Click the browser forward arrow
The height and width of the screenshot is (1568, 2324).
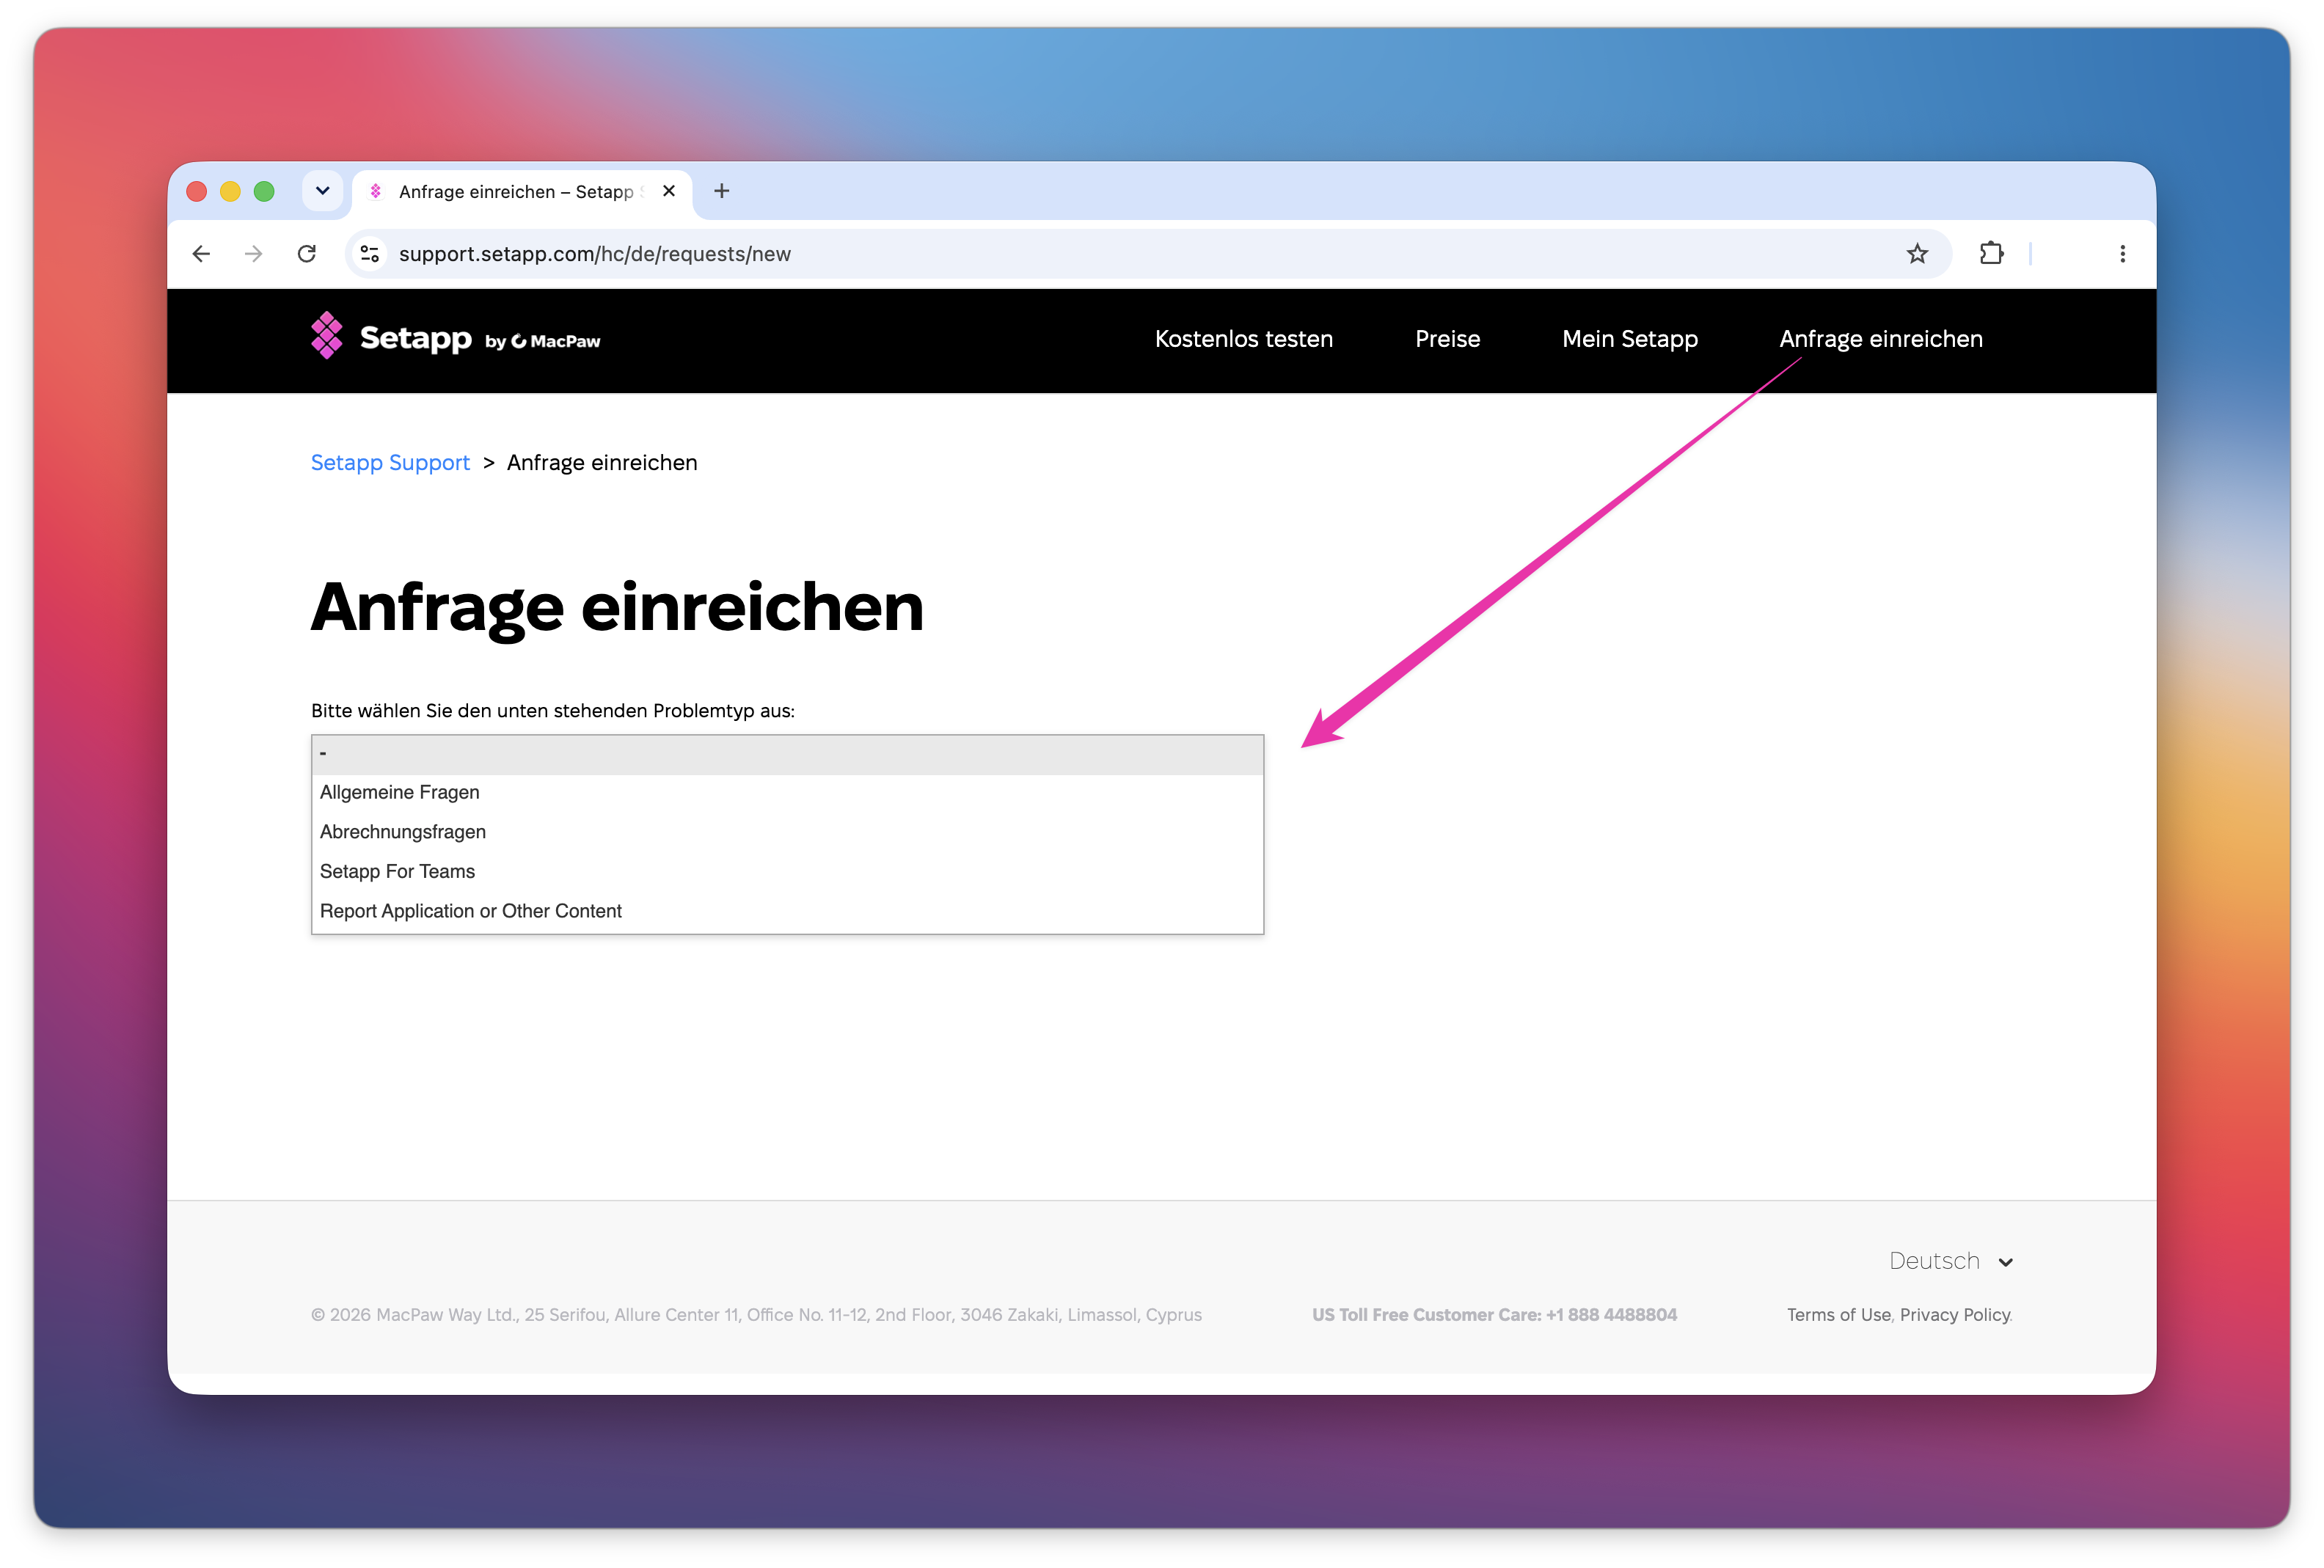(254, 254)
